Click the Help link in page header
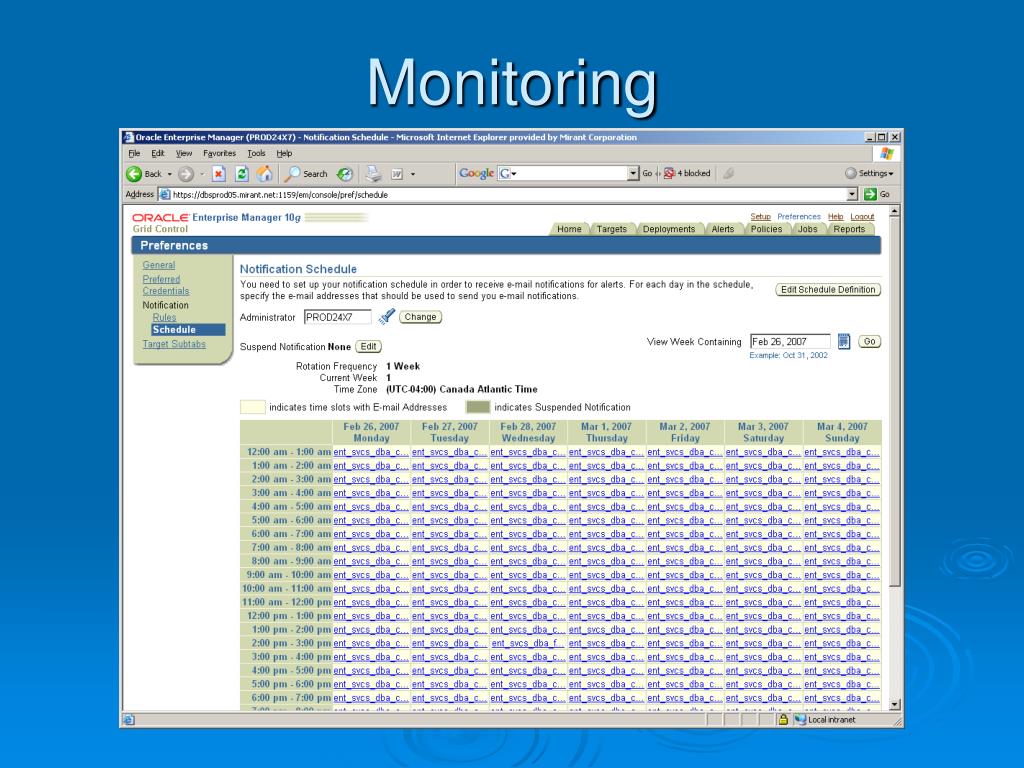 [x=835, y=216]
